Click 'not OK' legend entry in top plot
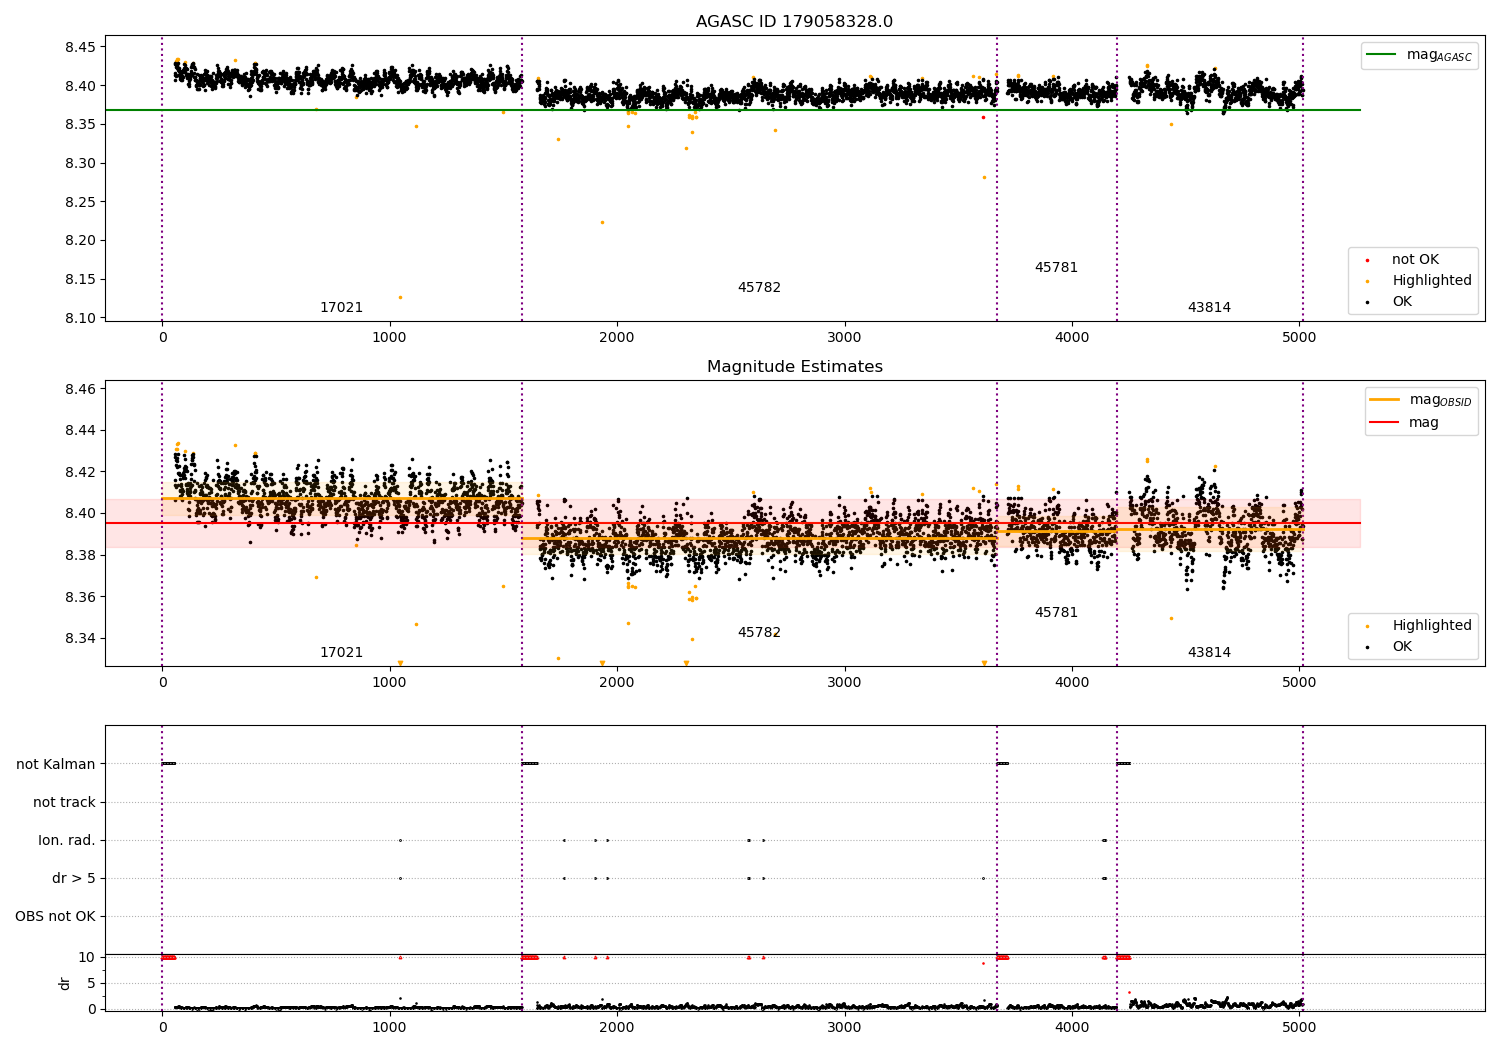The height and width of the screenshot is (1050, 1500). coord(1414,260)
